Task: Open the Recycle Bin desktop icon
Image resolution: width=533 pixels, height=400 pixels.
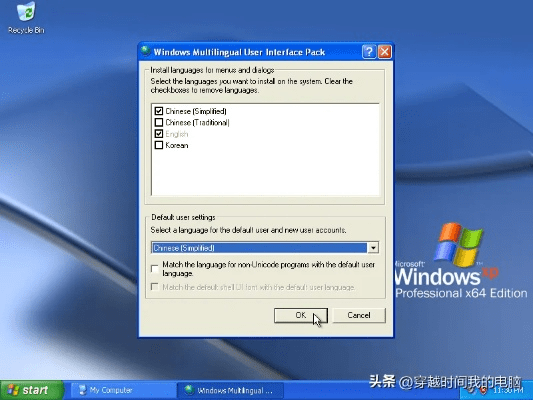Action: [x=26, y=18]
